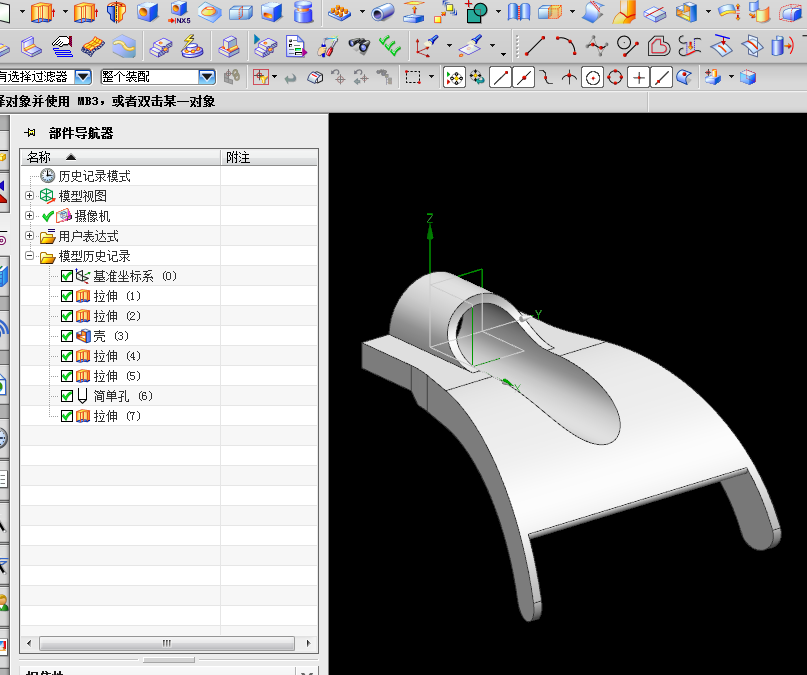Click the navigator horizontal scrollbar thumb
This screenshot has width=807, height=675.
pos(168,643)
